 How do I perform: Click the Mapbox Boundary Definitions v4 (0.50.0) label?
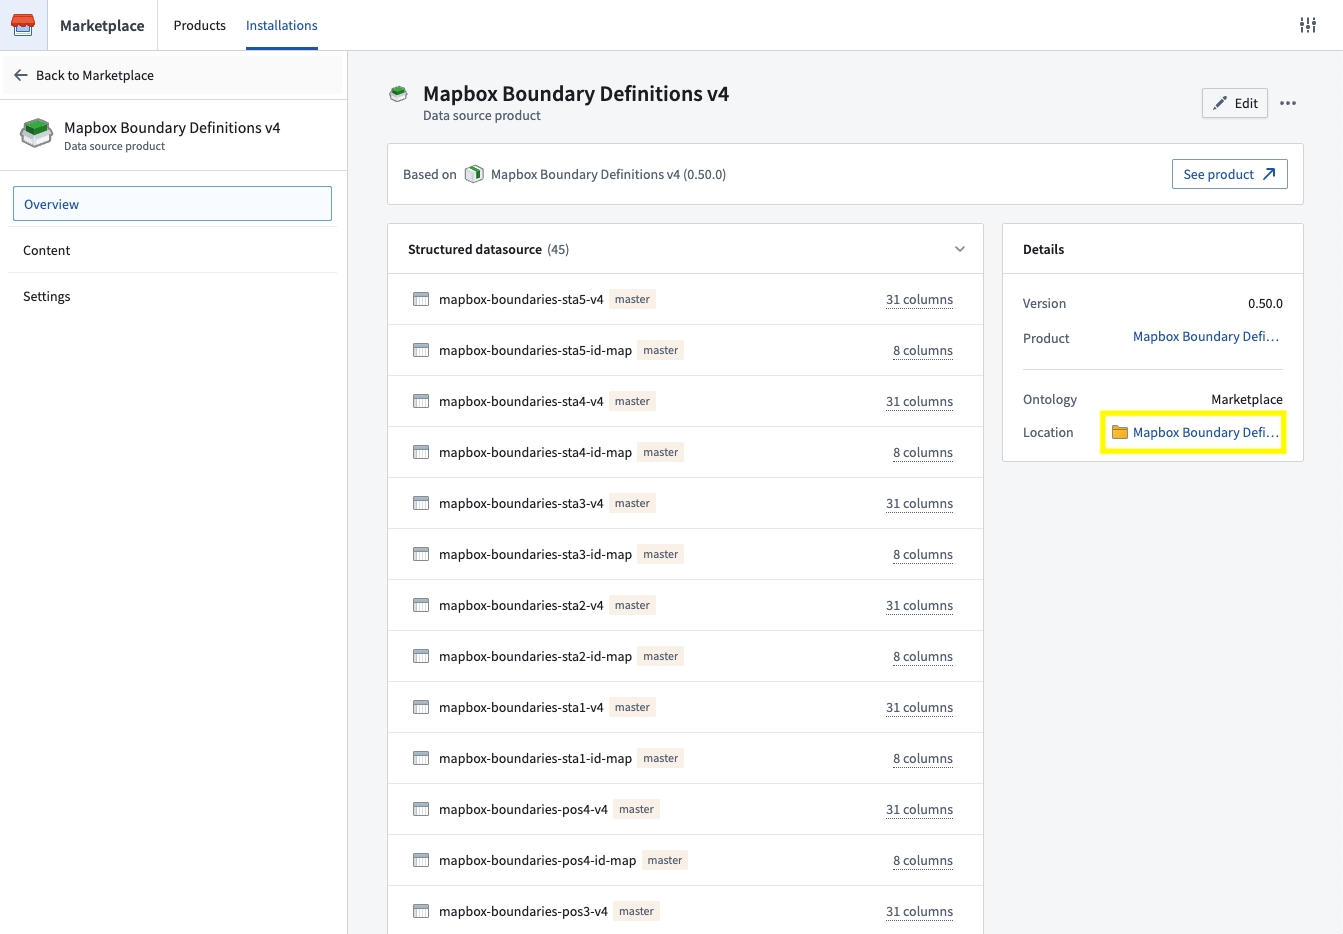point(608,174)
